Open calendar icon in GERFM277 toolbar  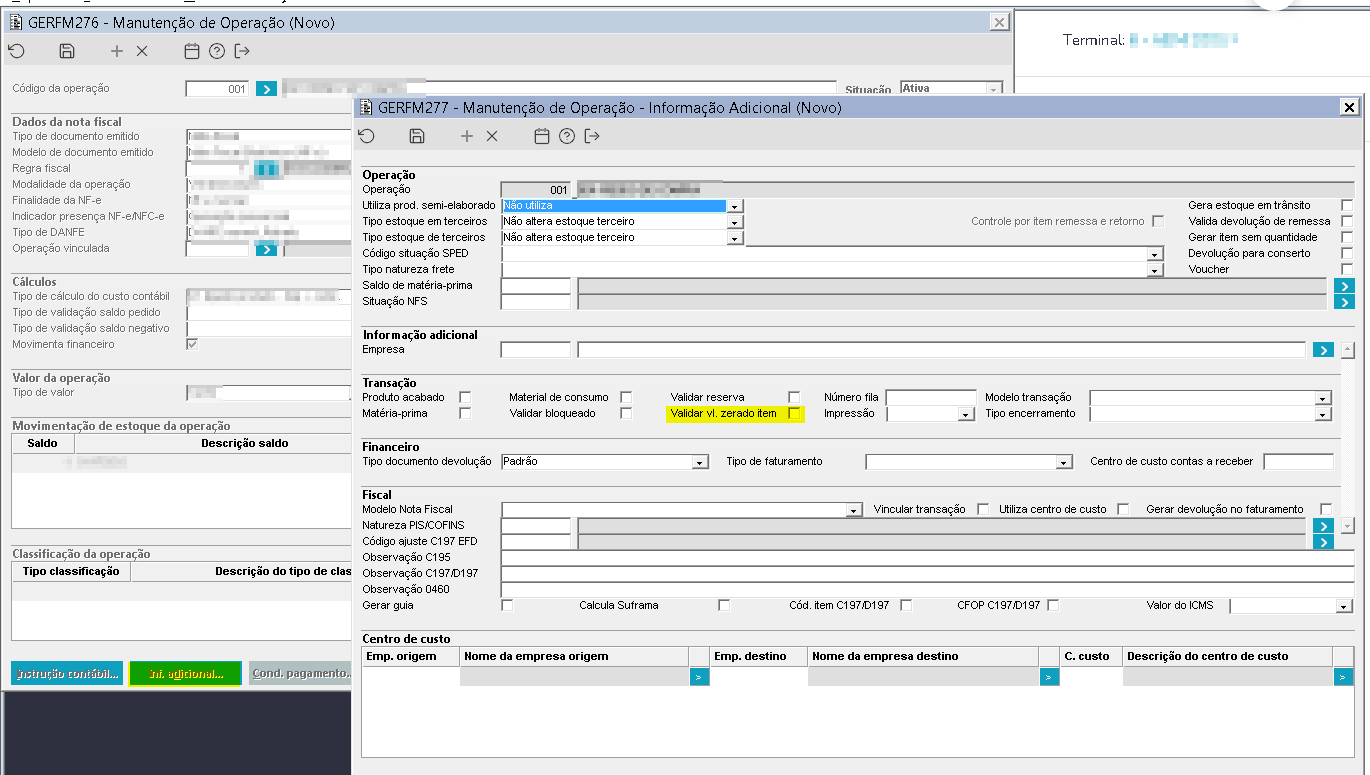[x=542, y=136]
